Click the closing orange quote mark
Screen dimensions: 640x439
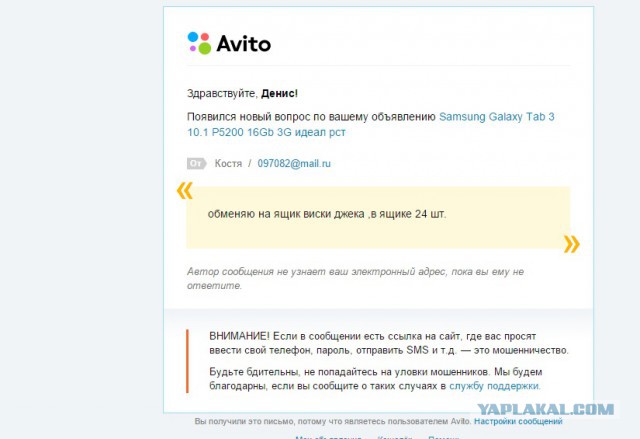coord(571,244)
